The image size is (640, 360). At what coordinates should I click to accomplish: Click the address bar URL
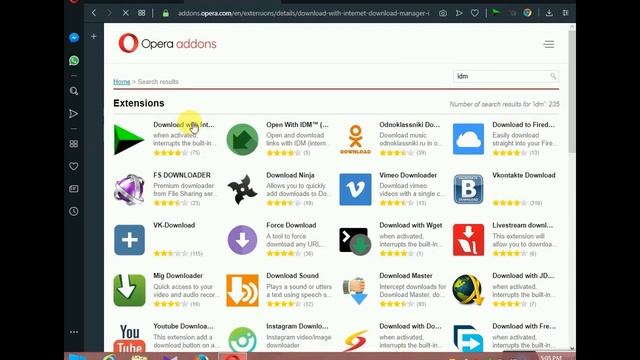303,13
